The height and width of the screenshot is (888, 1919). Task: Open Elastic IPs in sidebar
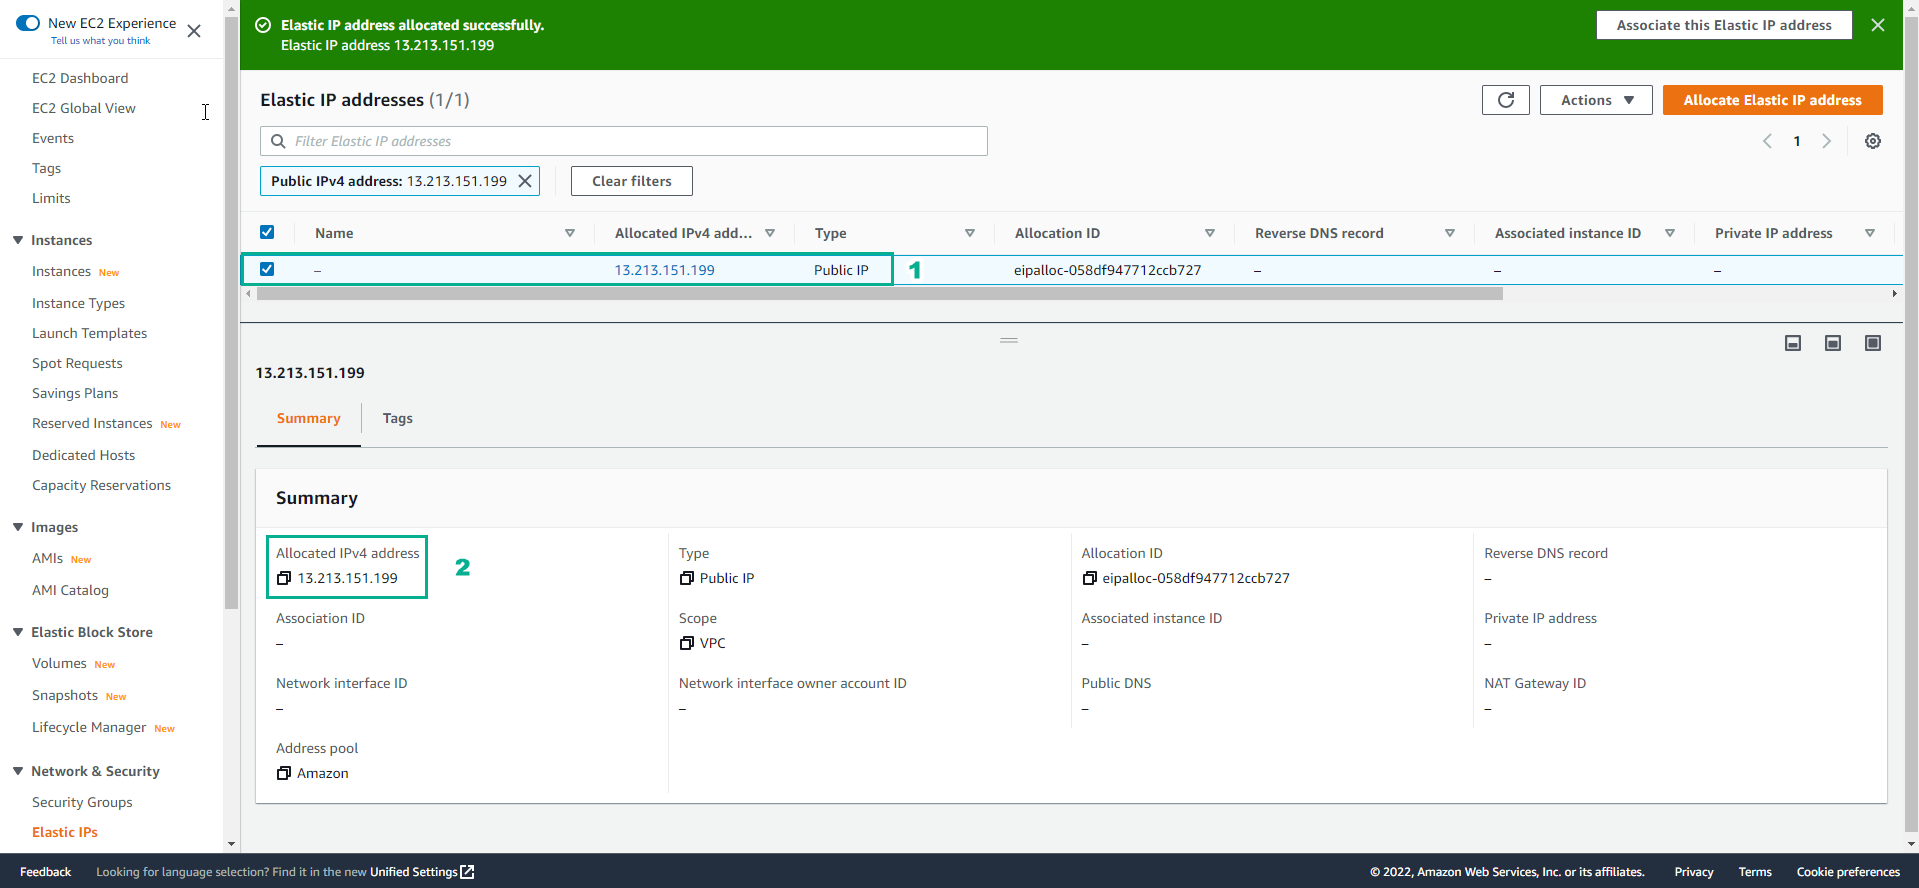[65, 832]
